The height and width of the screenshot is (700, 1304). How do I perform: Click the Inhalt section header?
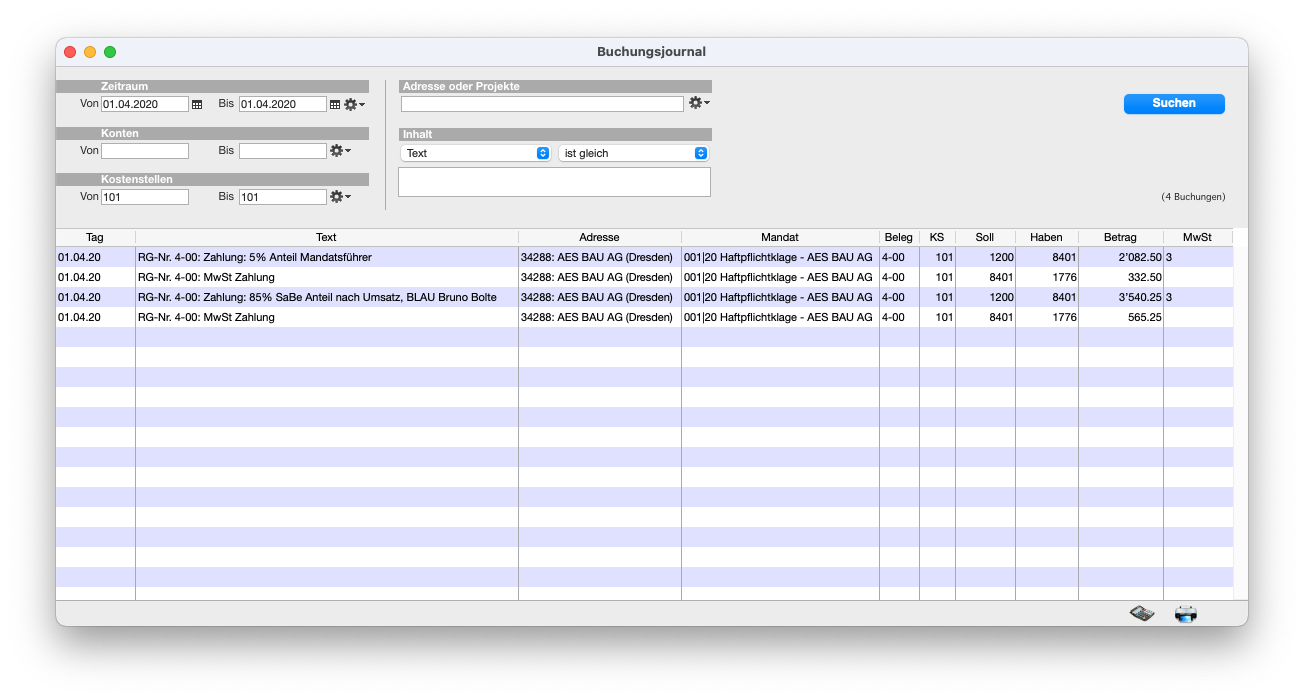point(555,134)
